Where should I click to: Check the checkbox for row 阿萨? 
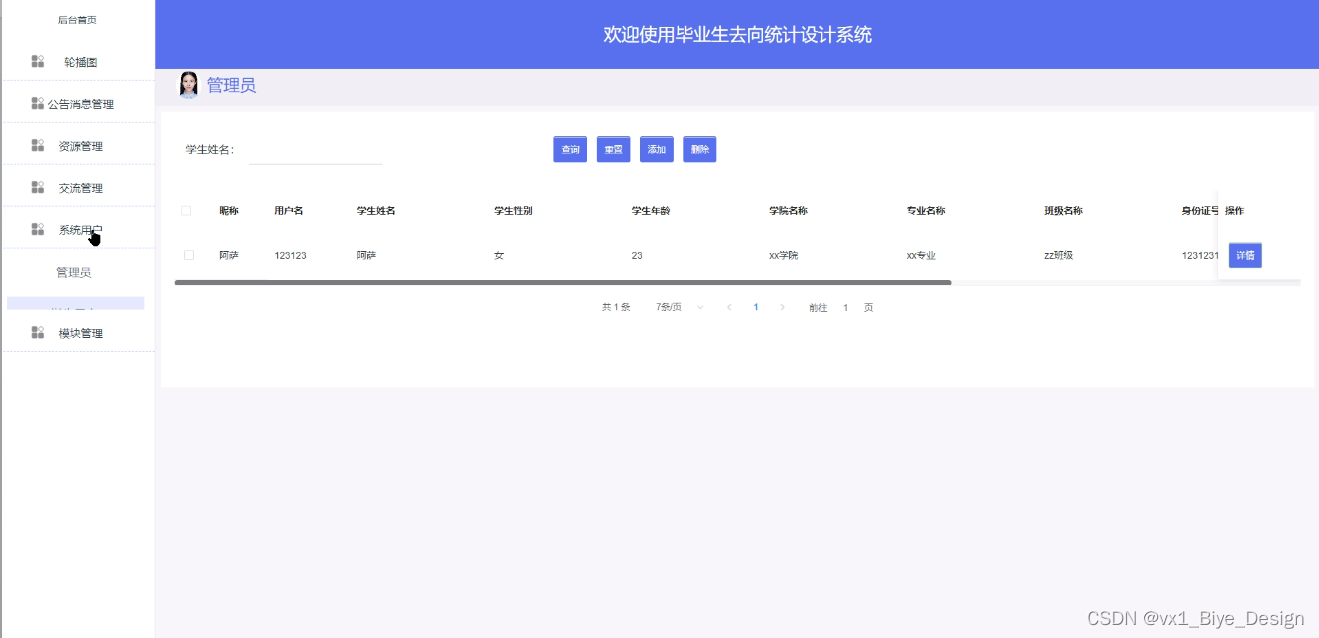(189, 255)
